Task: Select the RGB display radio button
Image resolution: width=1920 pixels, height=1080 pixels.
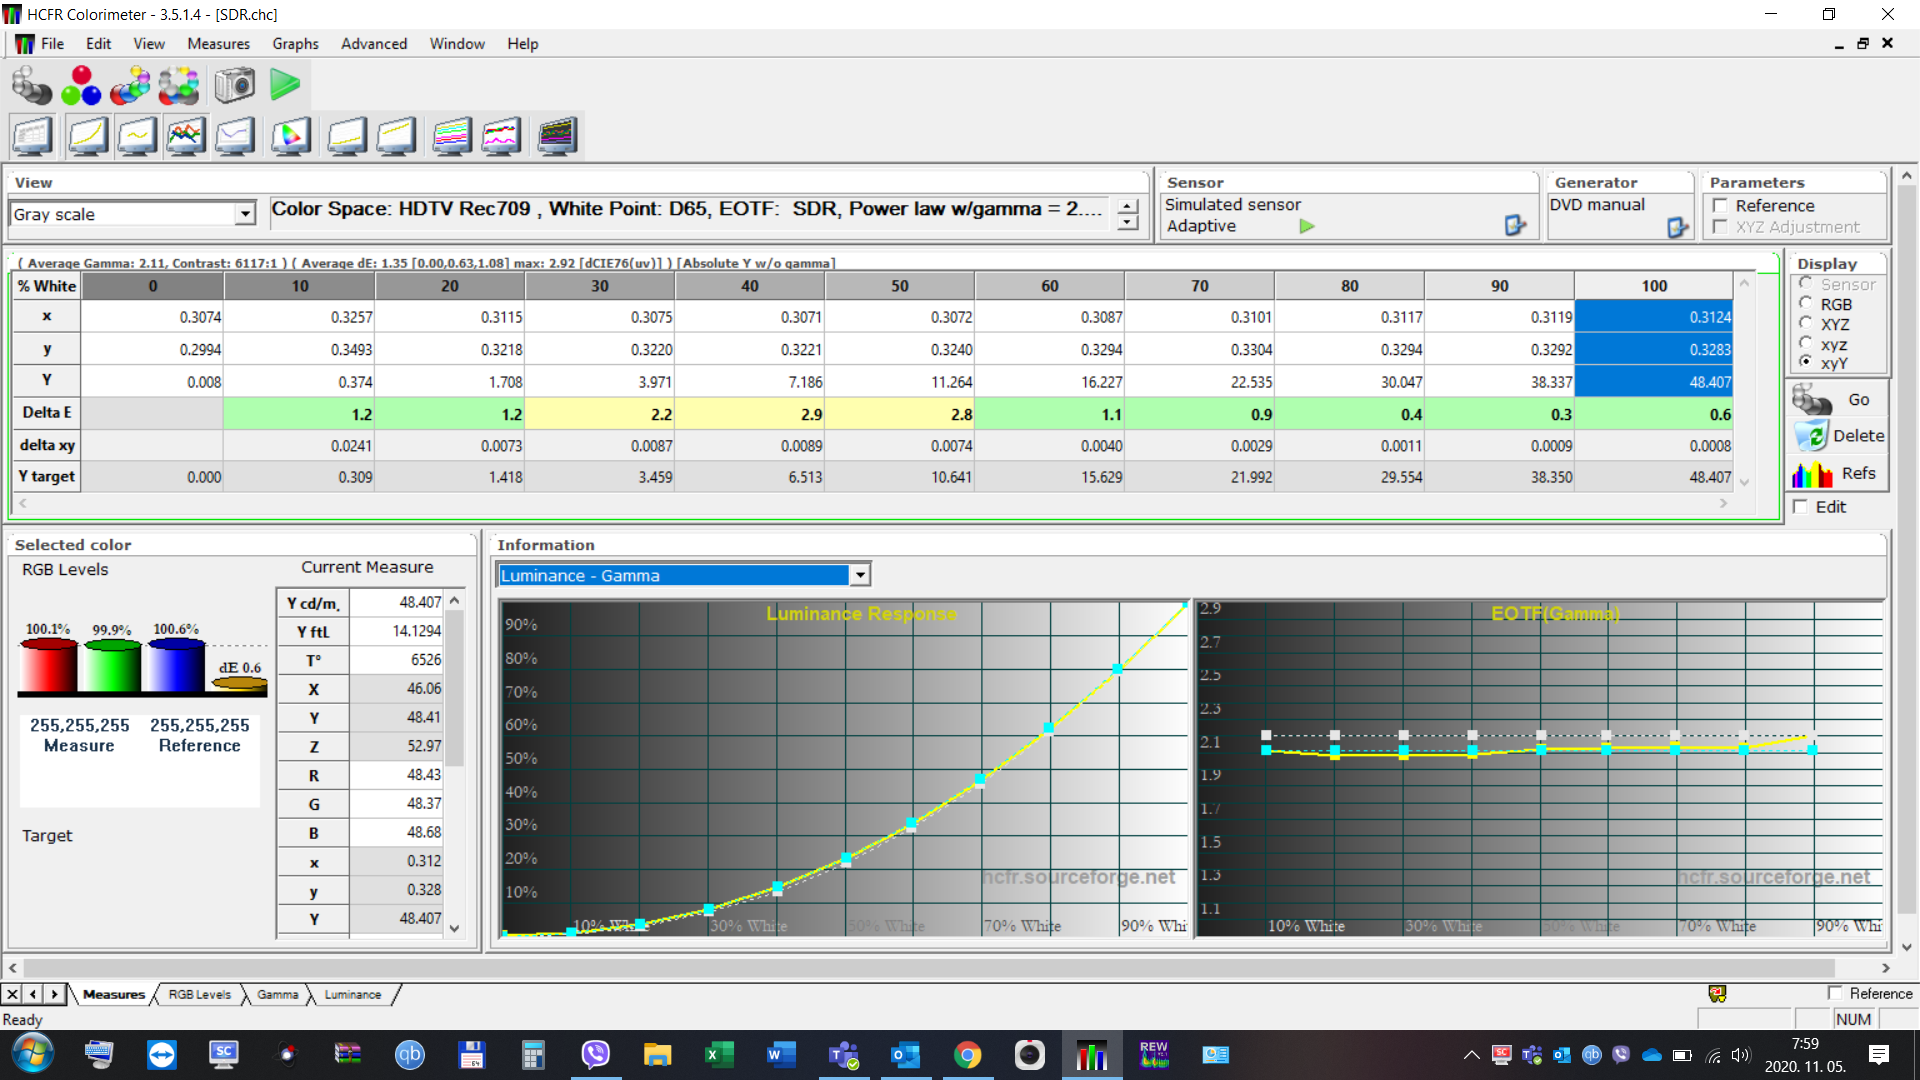Action: point(1806,304)
